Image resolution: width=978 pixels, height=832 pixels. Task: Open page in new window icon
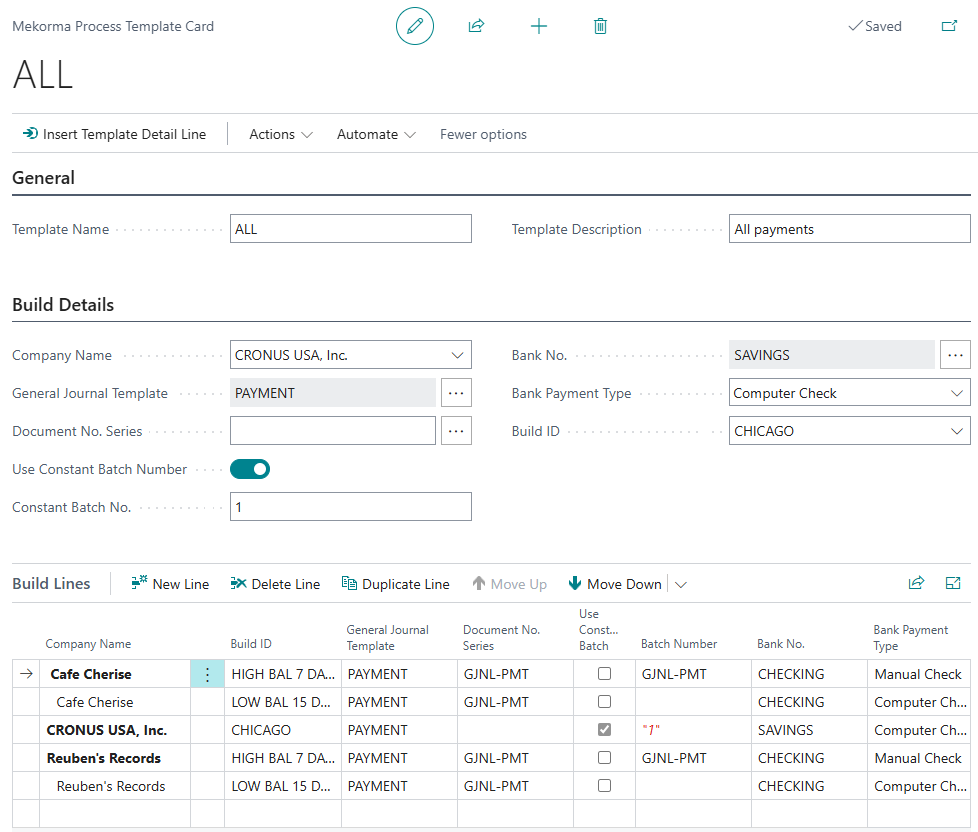point(949,26)
